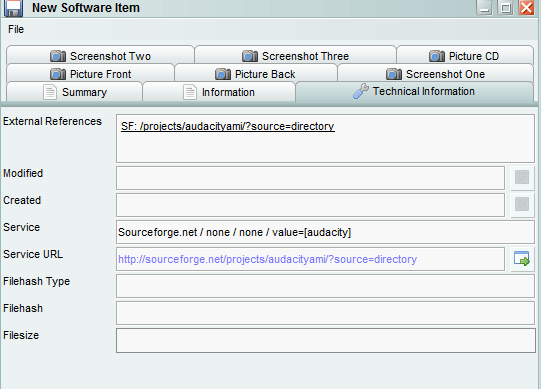Viewport: 541px width, 389px height.
Task: Open the Picture Front tab
Action: tap(90, 74)
